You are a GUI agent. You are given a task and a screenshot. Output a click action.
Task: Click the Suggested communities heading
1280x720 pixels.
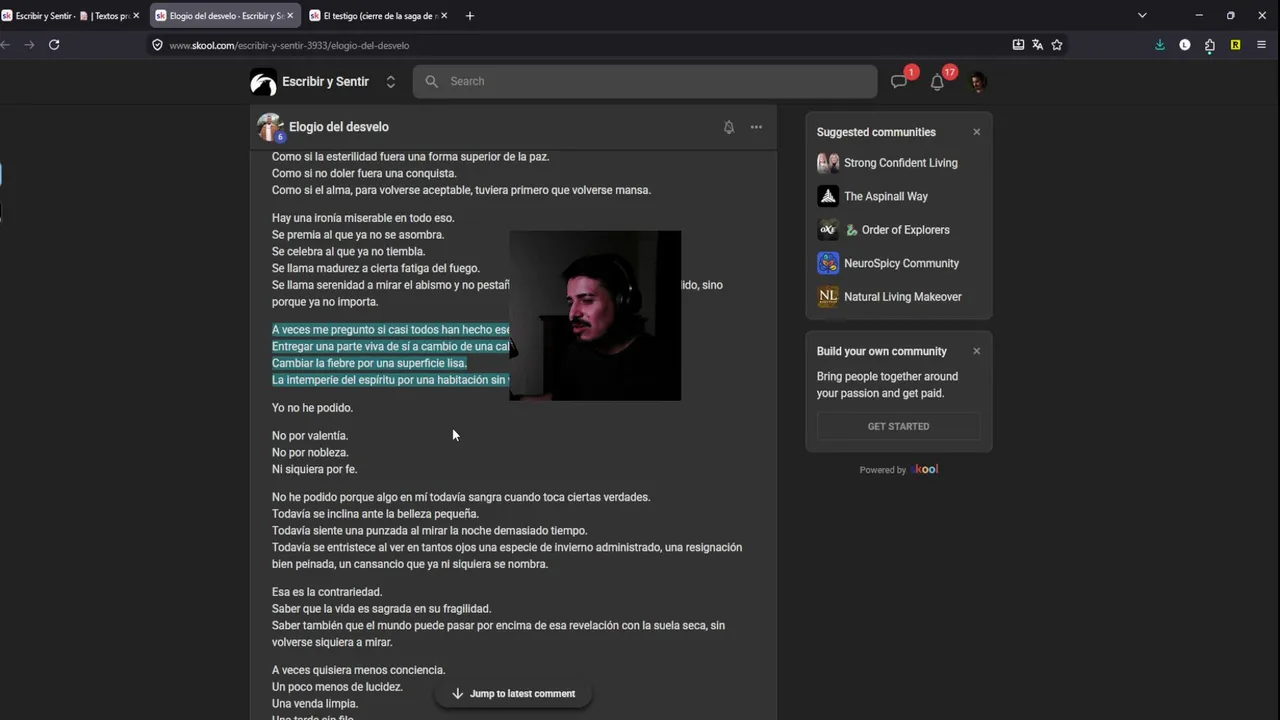click(876, 132)
